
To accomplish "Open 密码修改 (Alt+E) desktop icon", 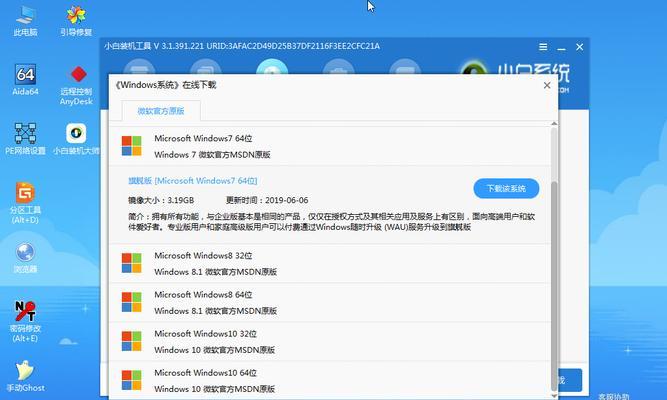I will [25, 321].
